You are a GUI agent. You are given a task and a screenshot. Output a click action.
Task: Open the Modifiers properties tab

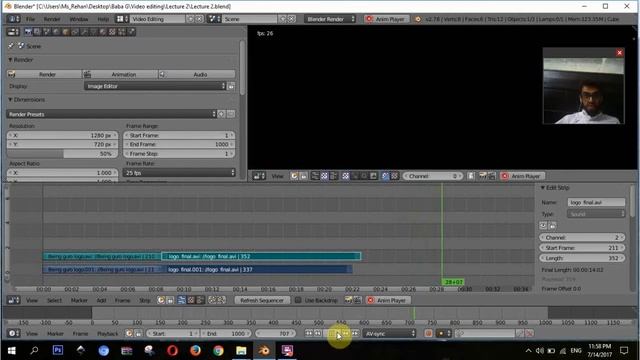(x=84, y=32)
